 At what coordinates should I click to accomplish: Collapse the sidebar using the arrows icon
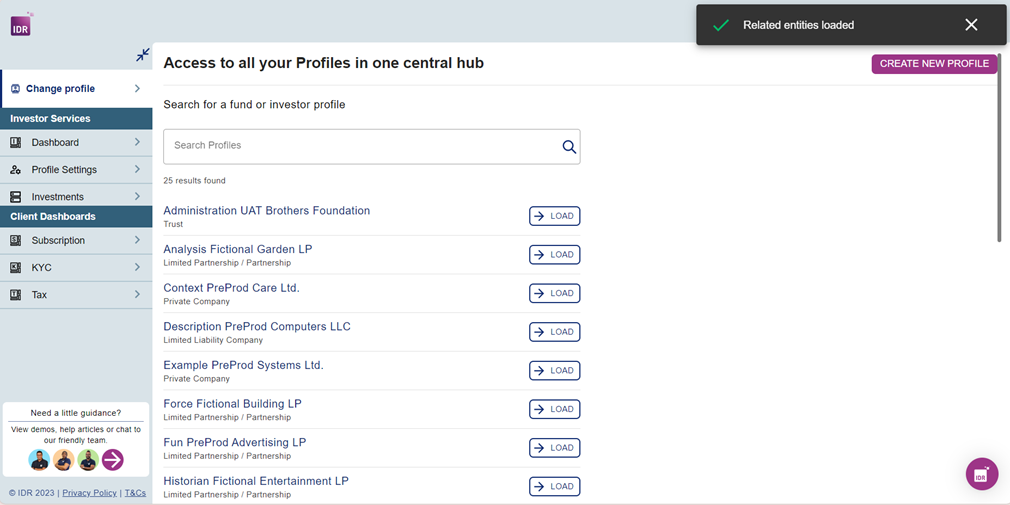pos(143,55)
